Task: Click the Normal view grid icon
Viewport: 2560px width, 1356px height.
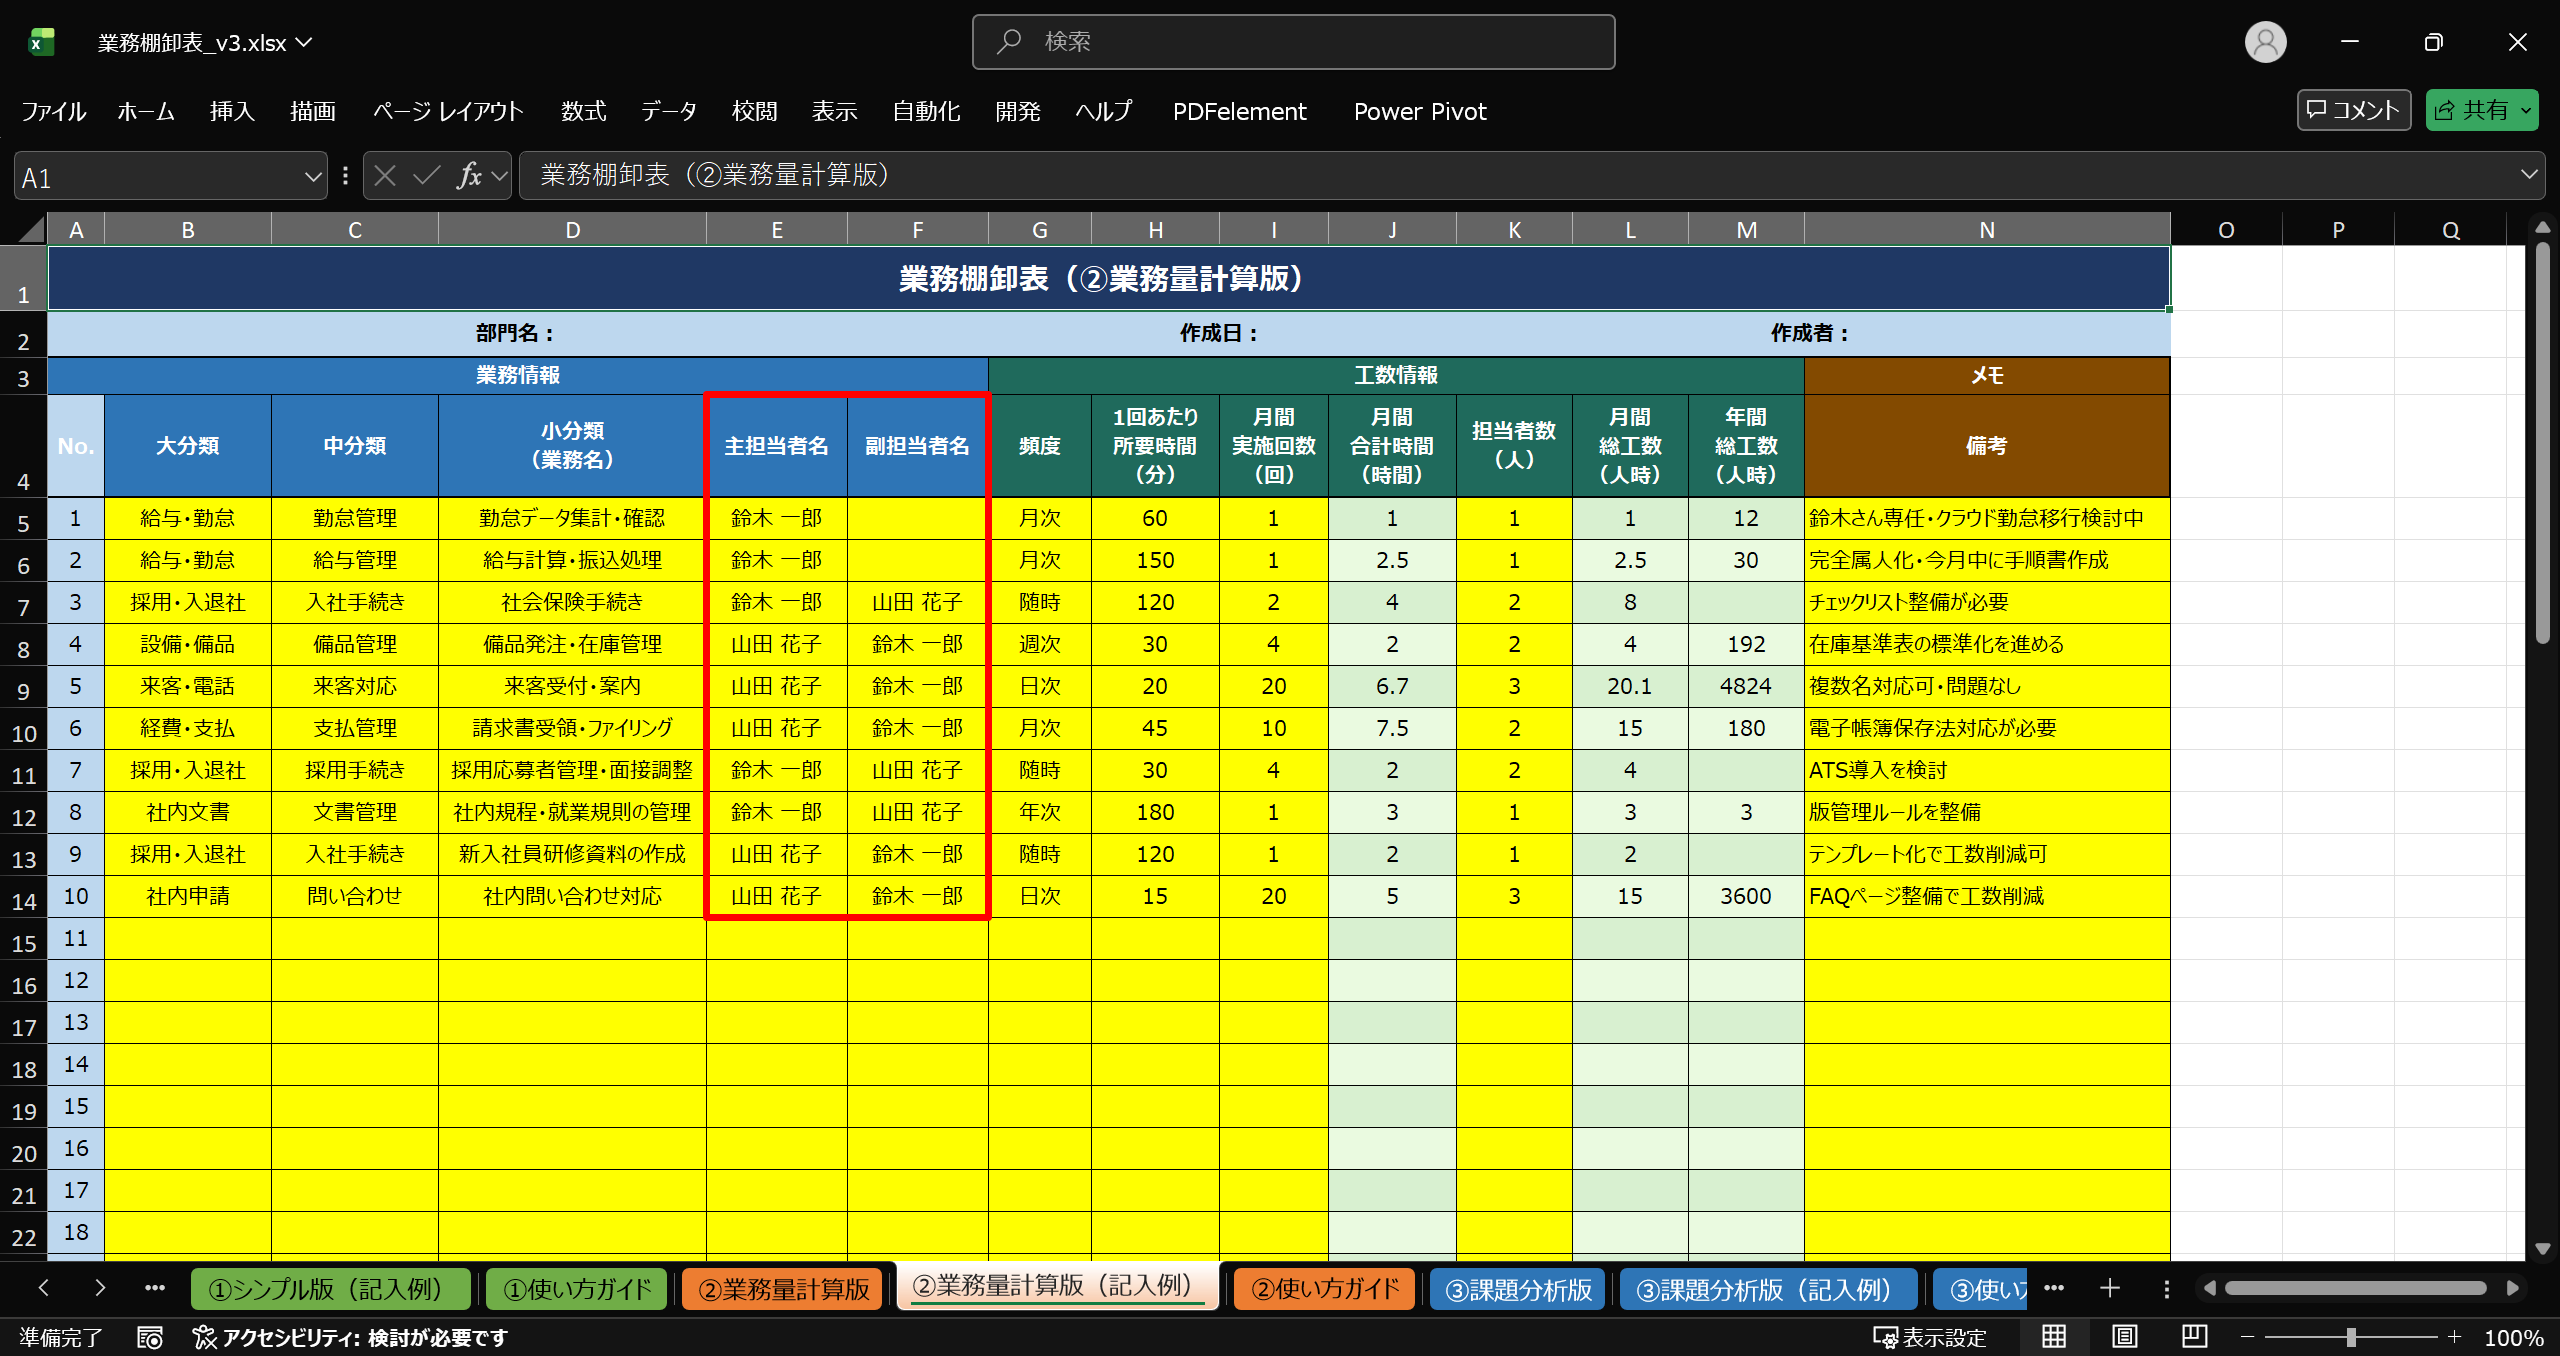Action: click(x=2054, y=1336)
